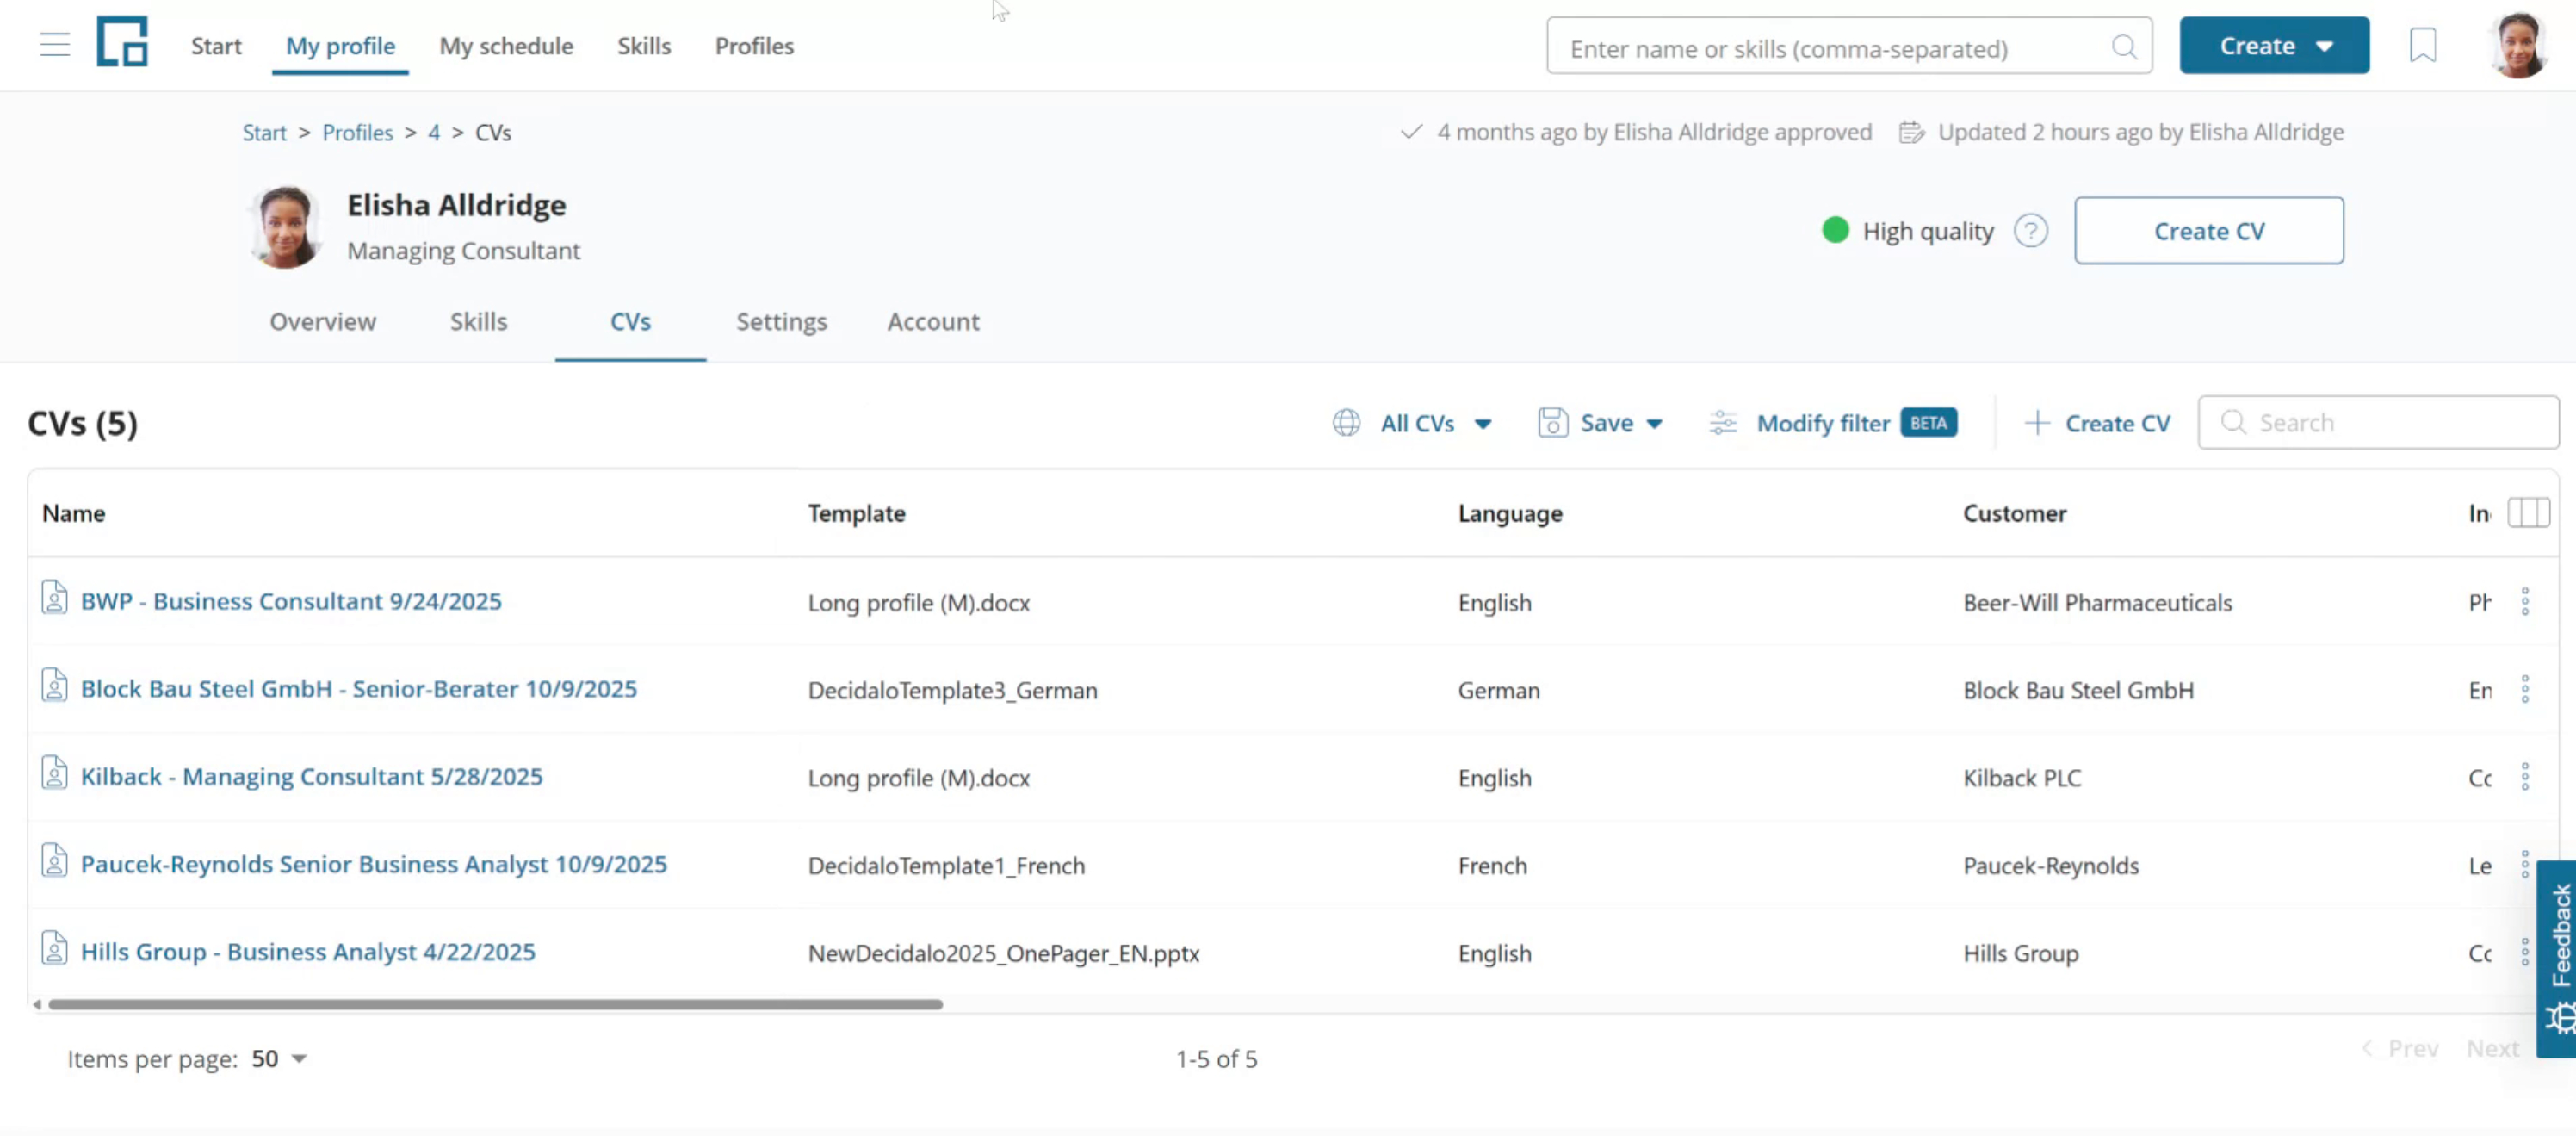The image size is (2576, 1136).
Task: Open the Save dropdown
Action: click(1601, 423)
